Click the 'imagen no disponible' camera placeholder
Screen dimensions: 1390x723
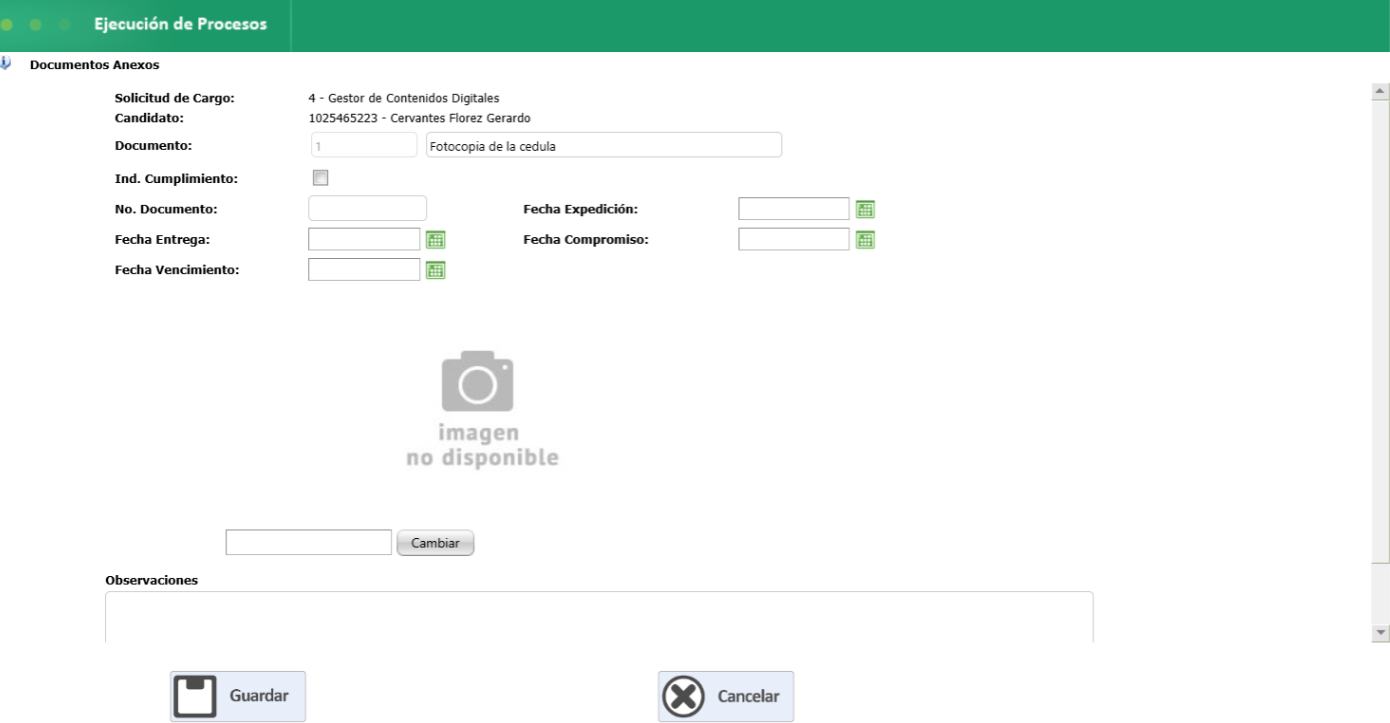coord(482,409)
